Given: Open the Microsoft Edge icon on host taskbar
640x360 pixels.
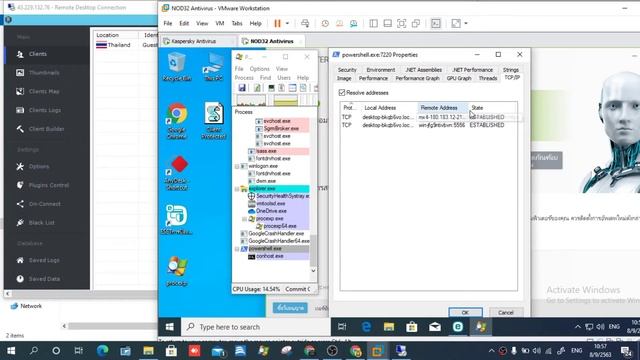Looking at the screenshot, I should point(102,351).
